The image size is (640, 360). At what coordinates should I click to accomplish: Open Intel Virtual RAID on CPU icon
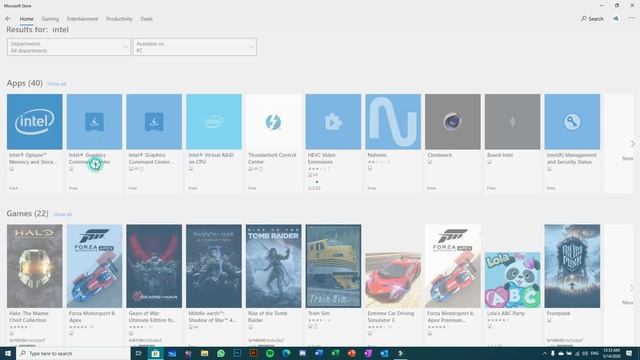(x=214, y=122)
